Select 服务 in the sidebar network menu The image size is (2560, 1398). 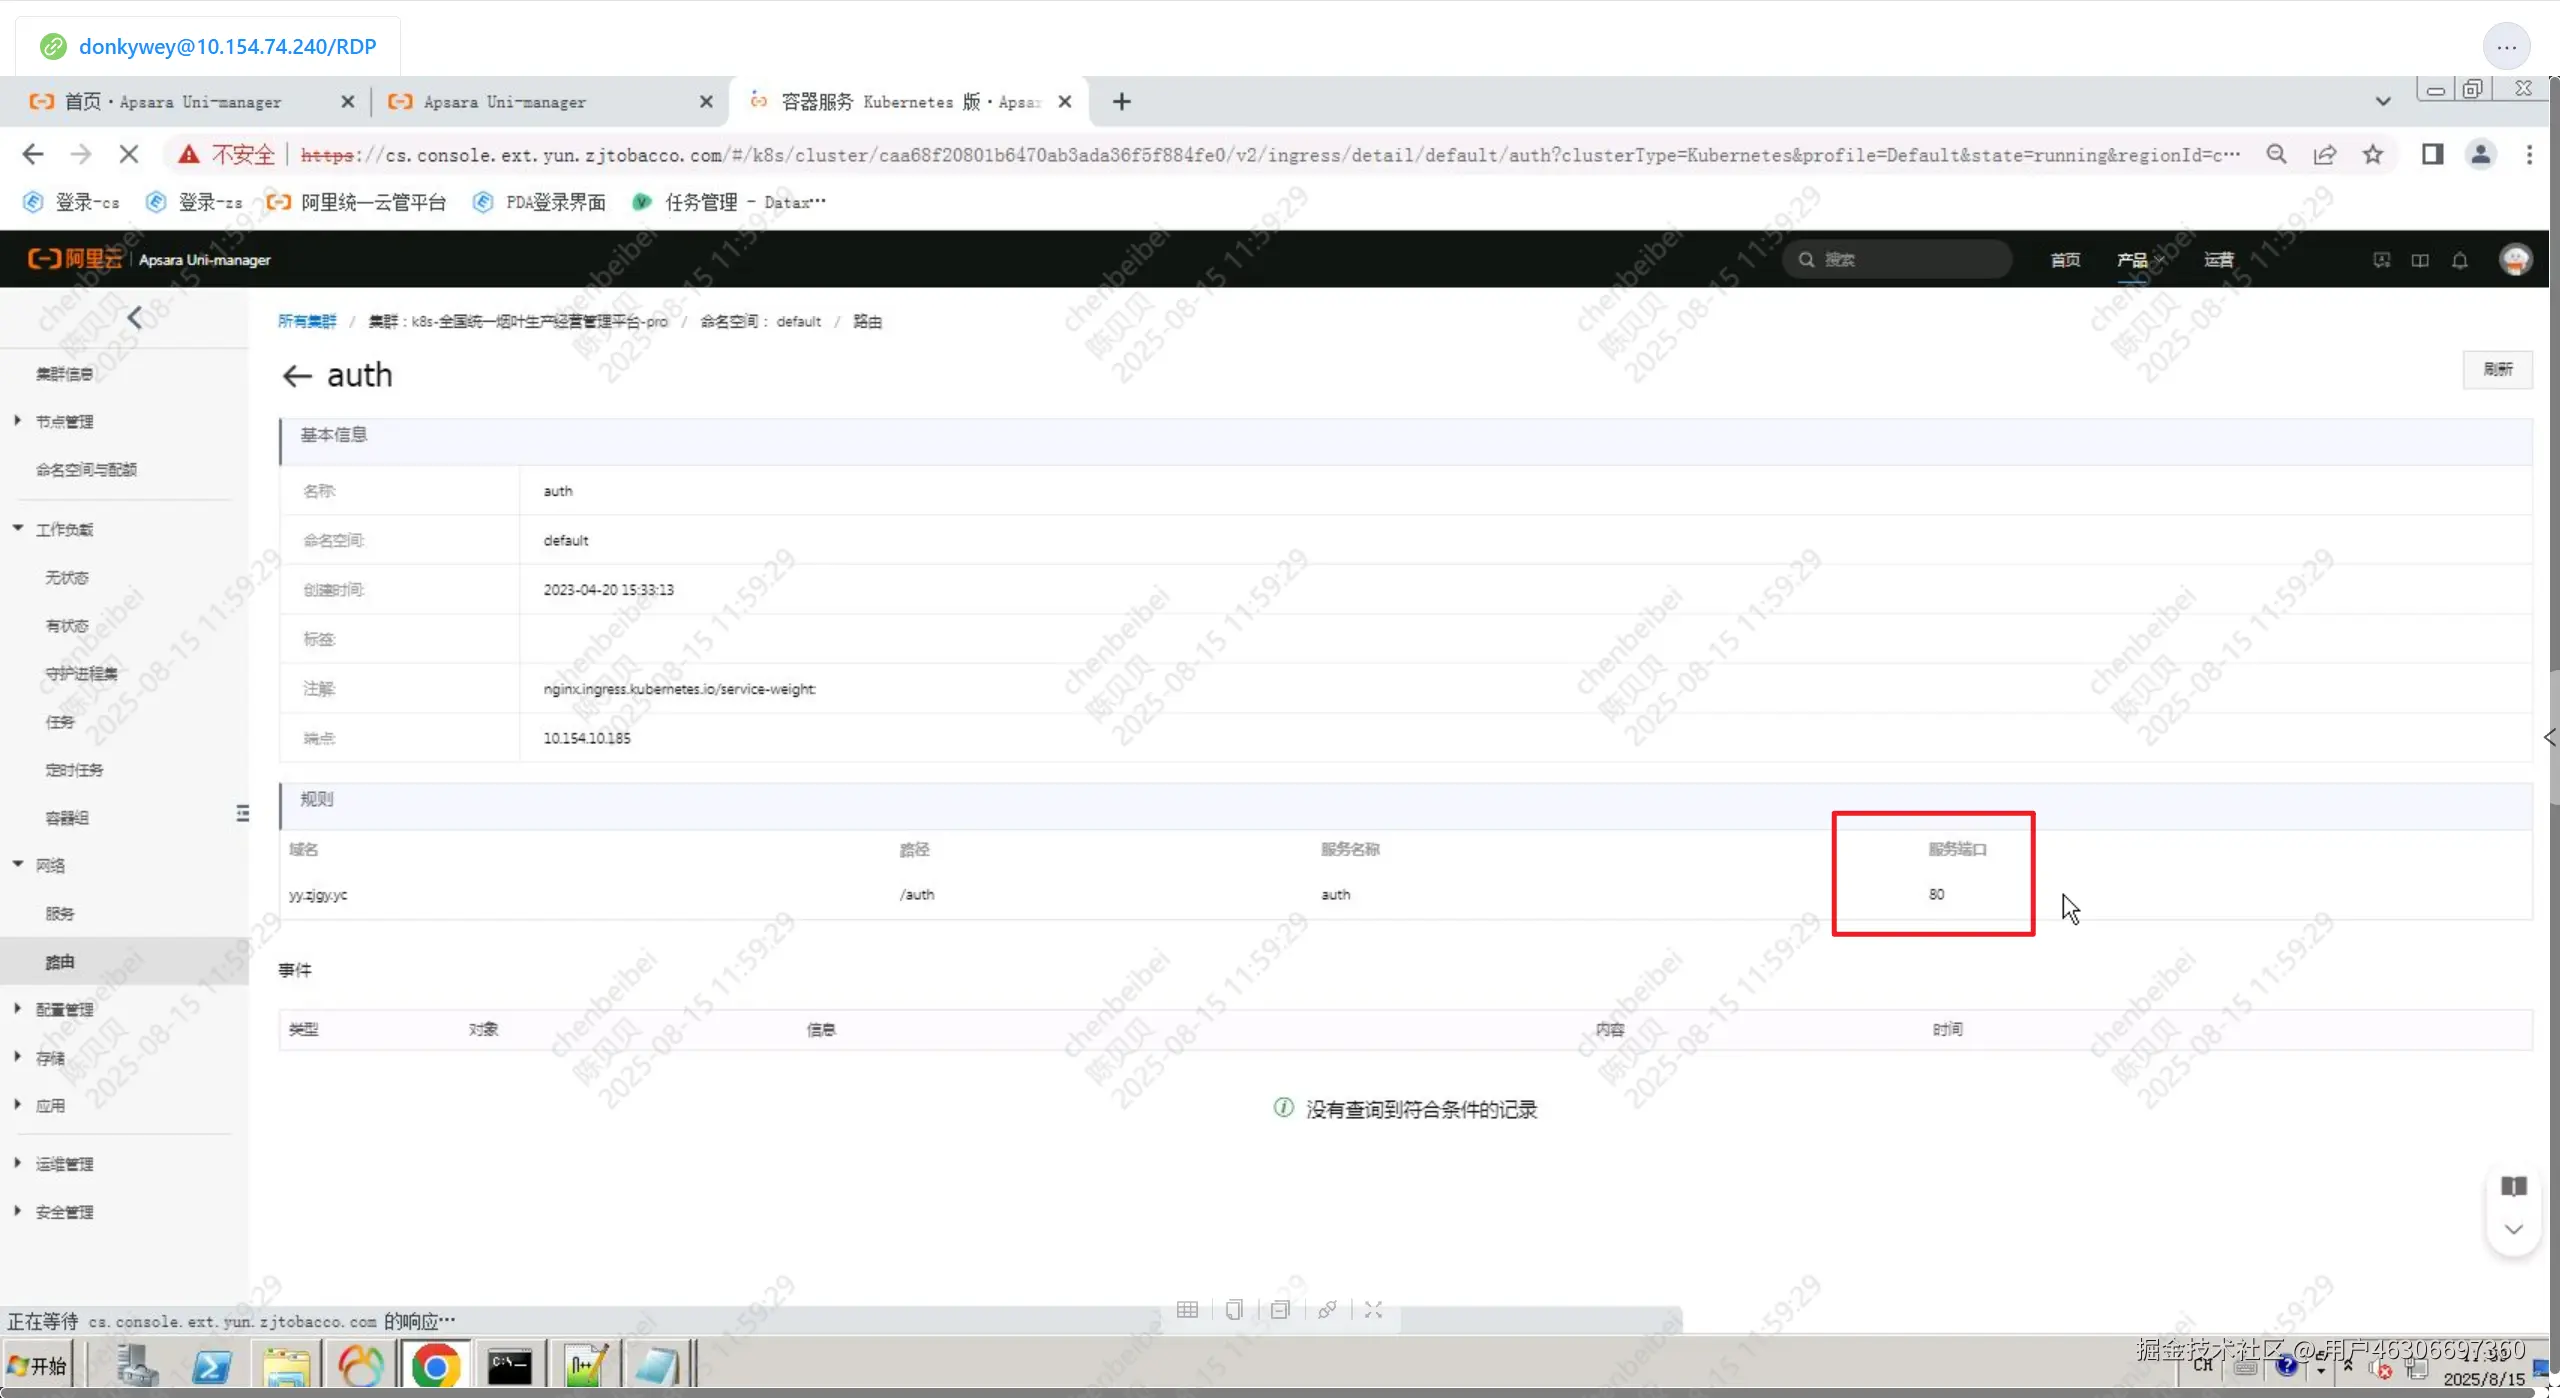(60, 914)
